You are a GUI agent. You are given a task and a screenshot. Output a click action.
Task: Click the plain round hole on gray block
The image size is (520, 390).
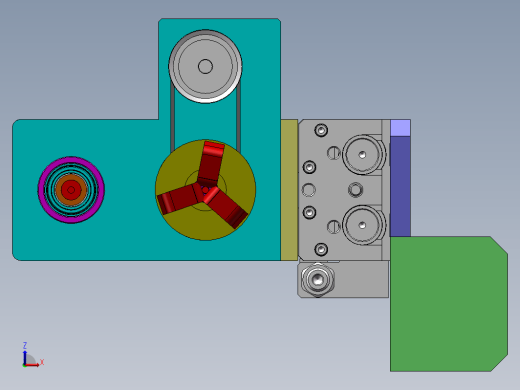tap(309, 190)
